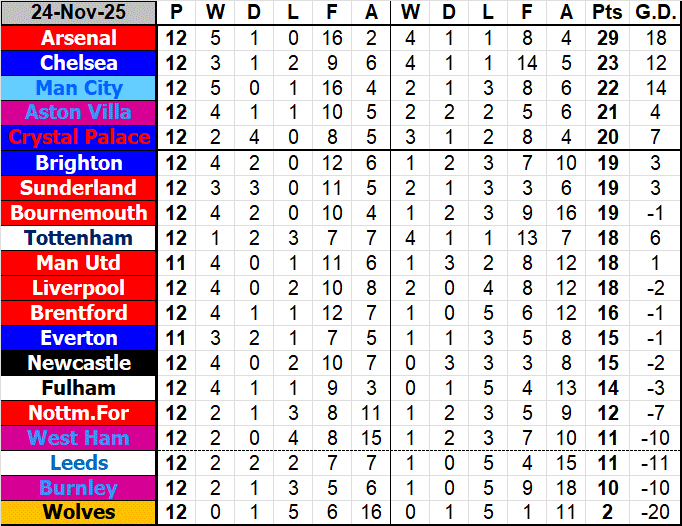Select the Brighton team cell
Viewport: 682px width, 526px height.
click(x=79, y=163)
